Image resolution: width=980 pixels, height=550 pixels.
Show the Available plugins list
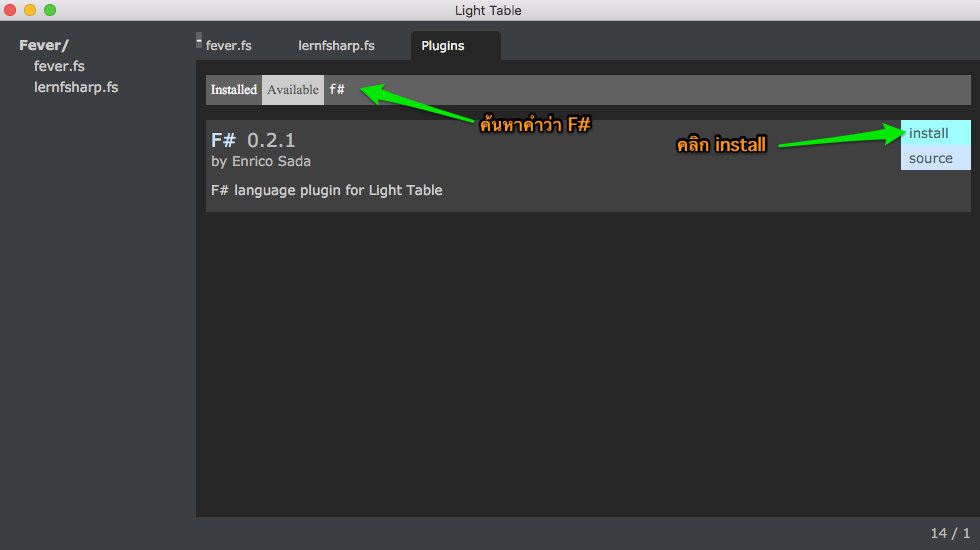(292, 89)
